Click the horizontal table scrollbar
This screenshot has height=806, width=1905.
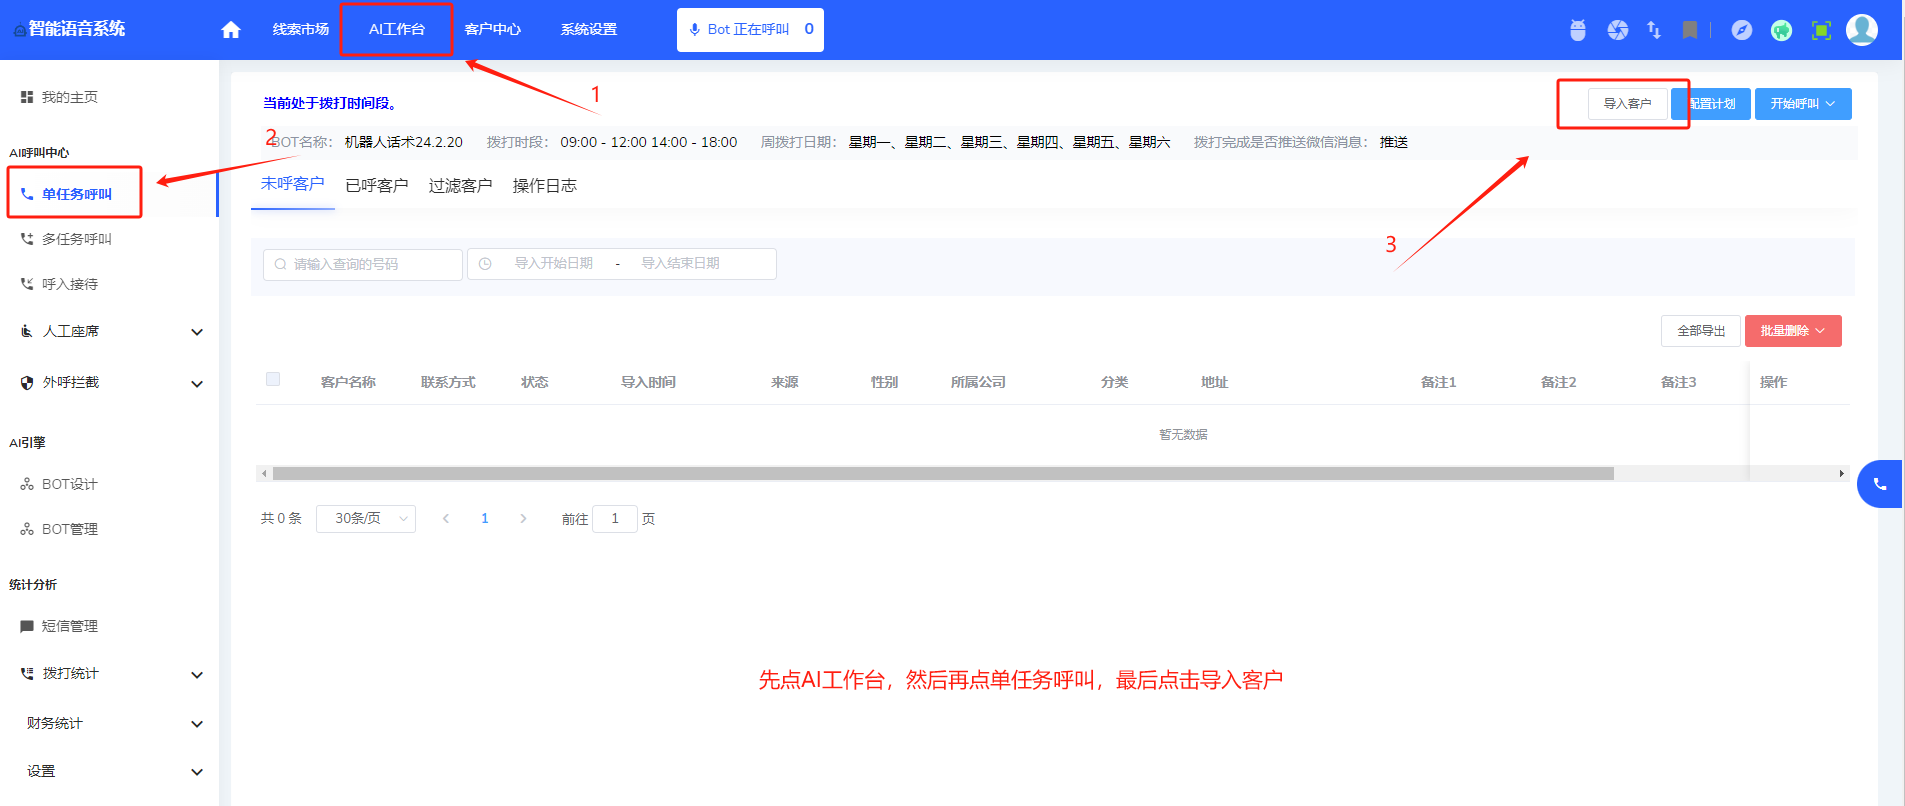[x=942, y=474]
